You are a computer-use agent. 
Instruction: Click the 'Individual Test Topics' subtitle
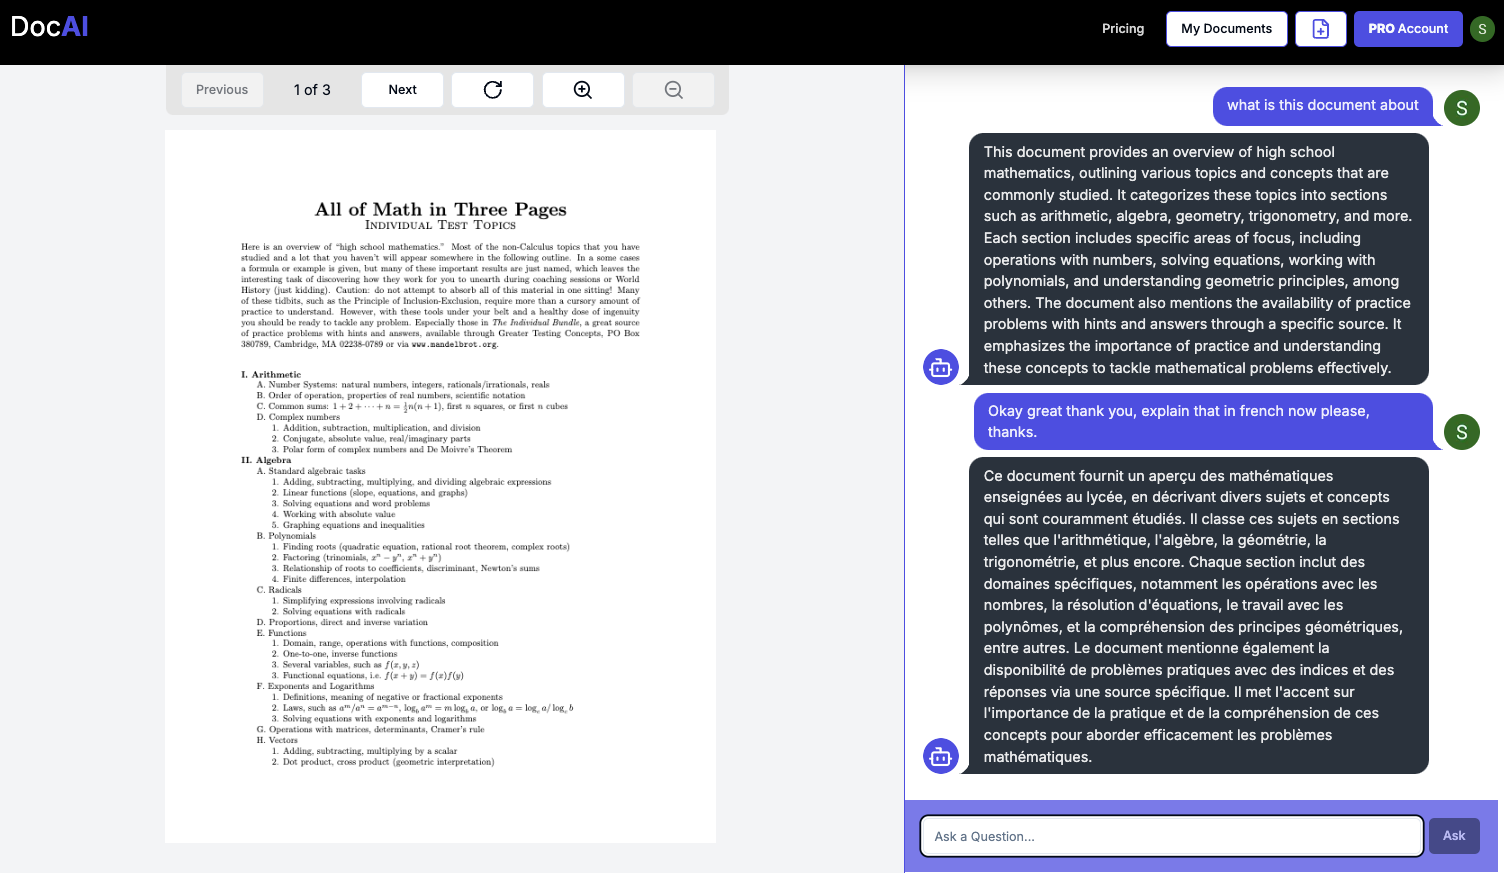tap(441, 226)
